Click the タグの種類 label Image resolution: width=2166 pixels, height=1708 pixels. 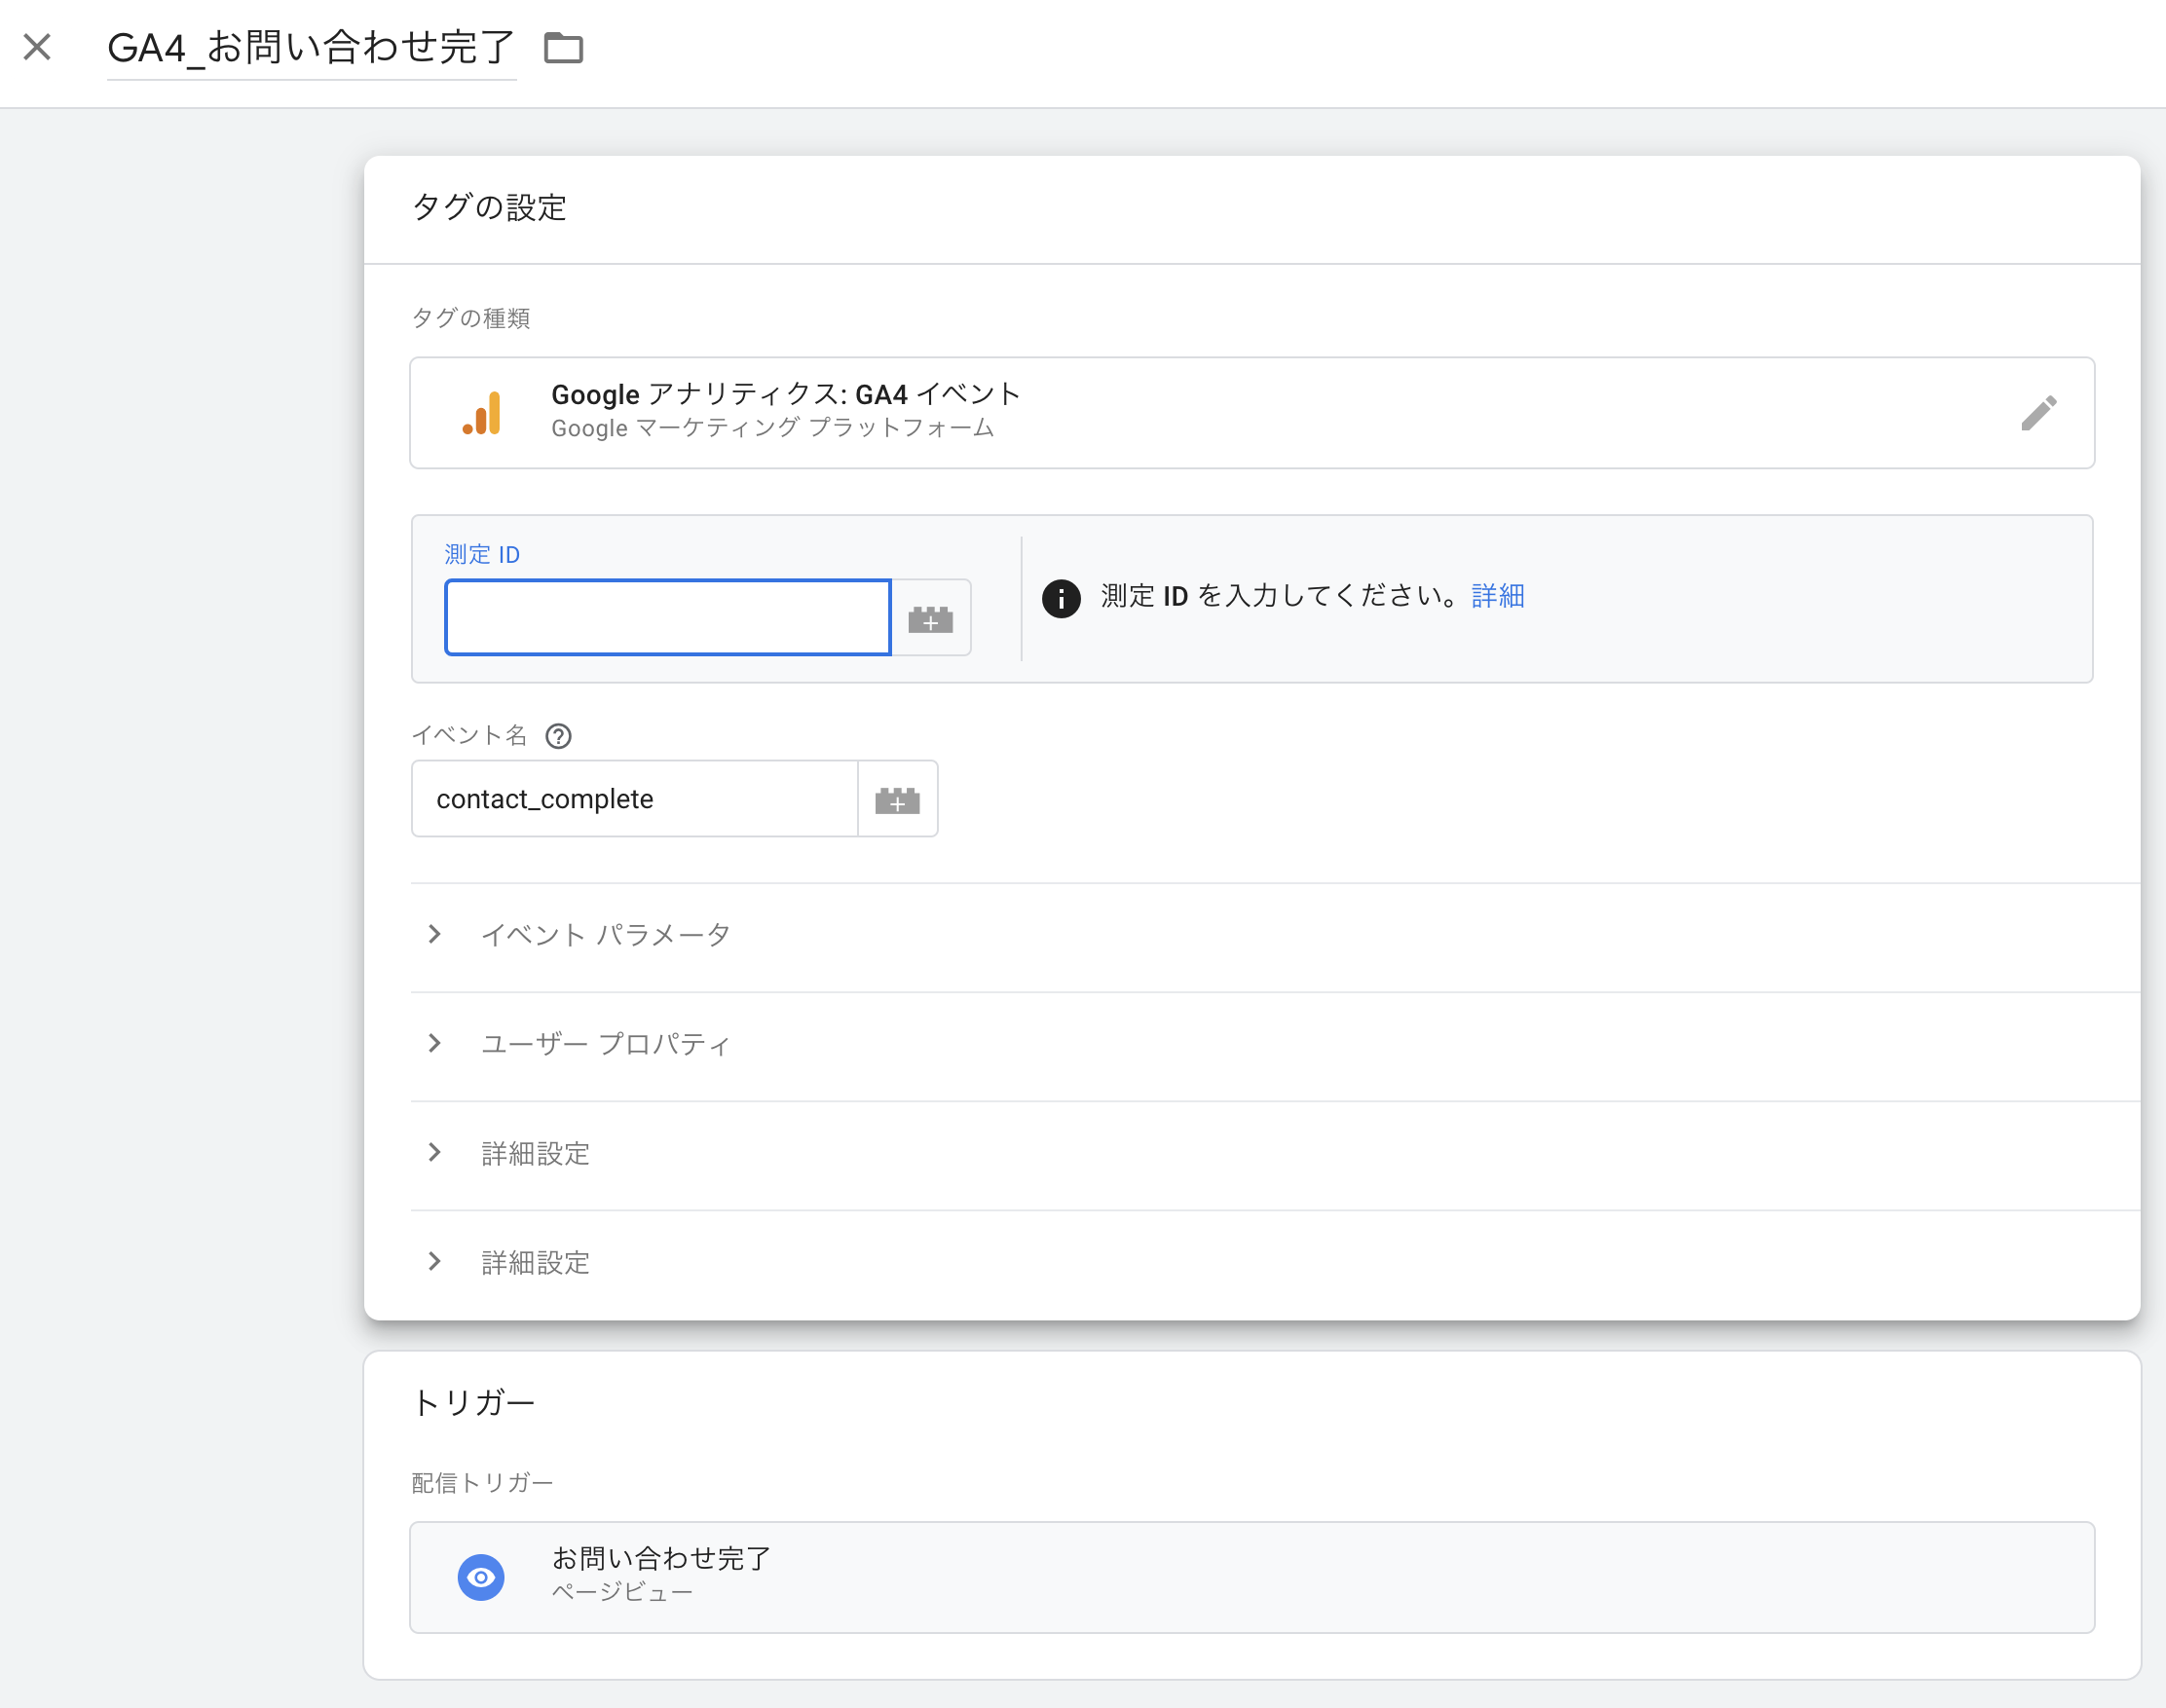pos(471,318)
